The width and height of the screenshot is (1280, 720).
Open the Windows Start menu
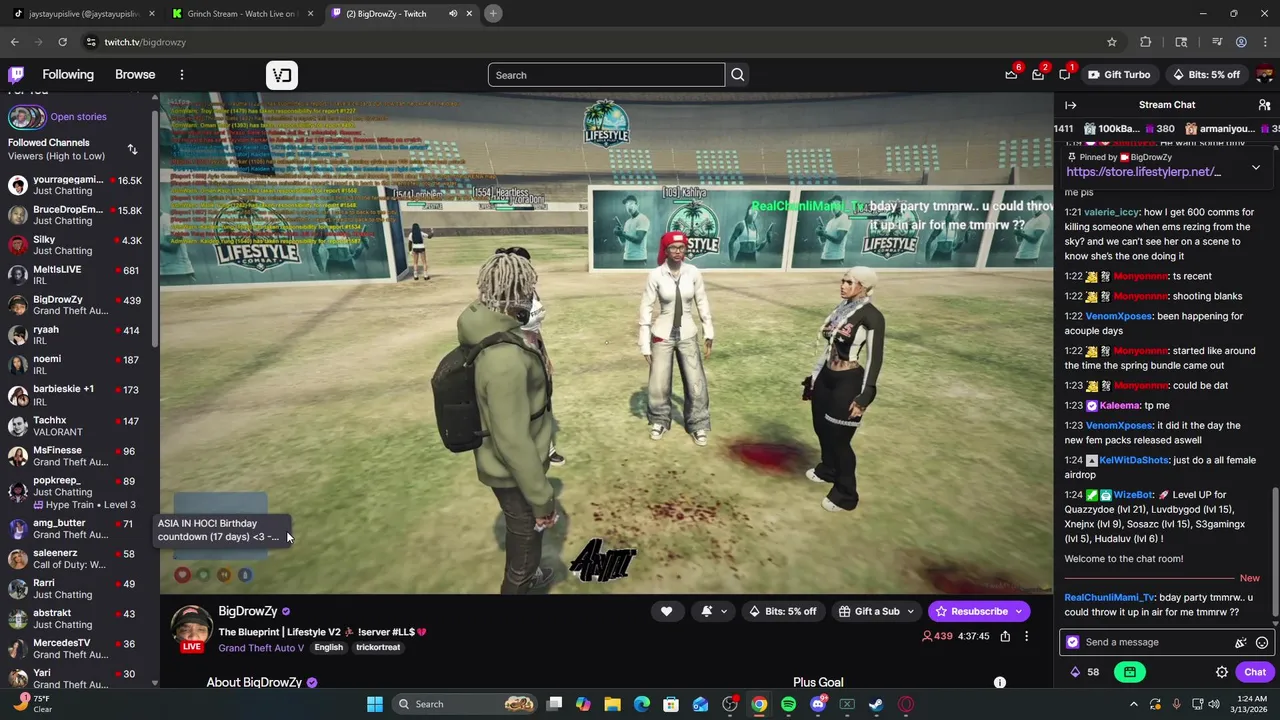[x=375, y=704]
